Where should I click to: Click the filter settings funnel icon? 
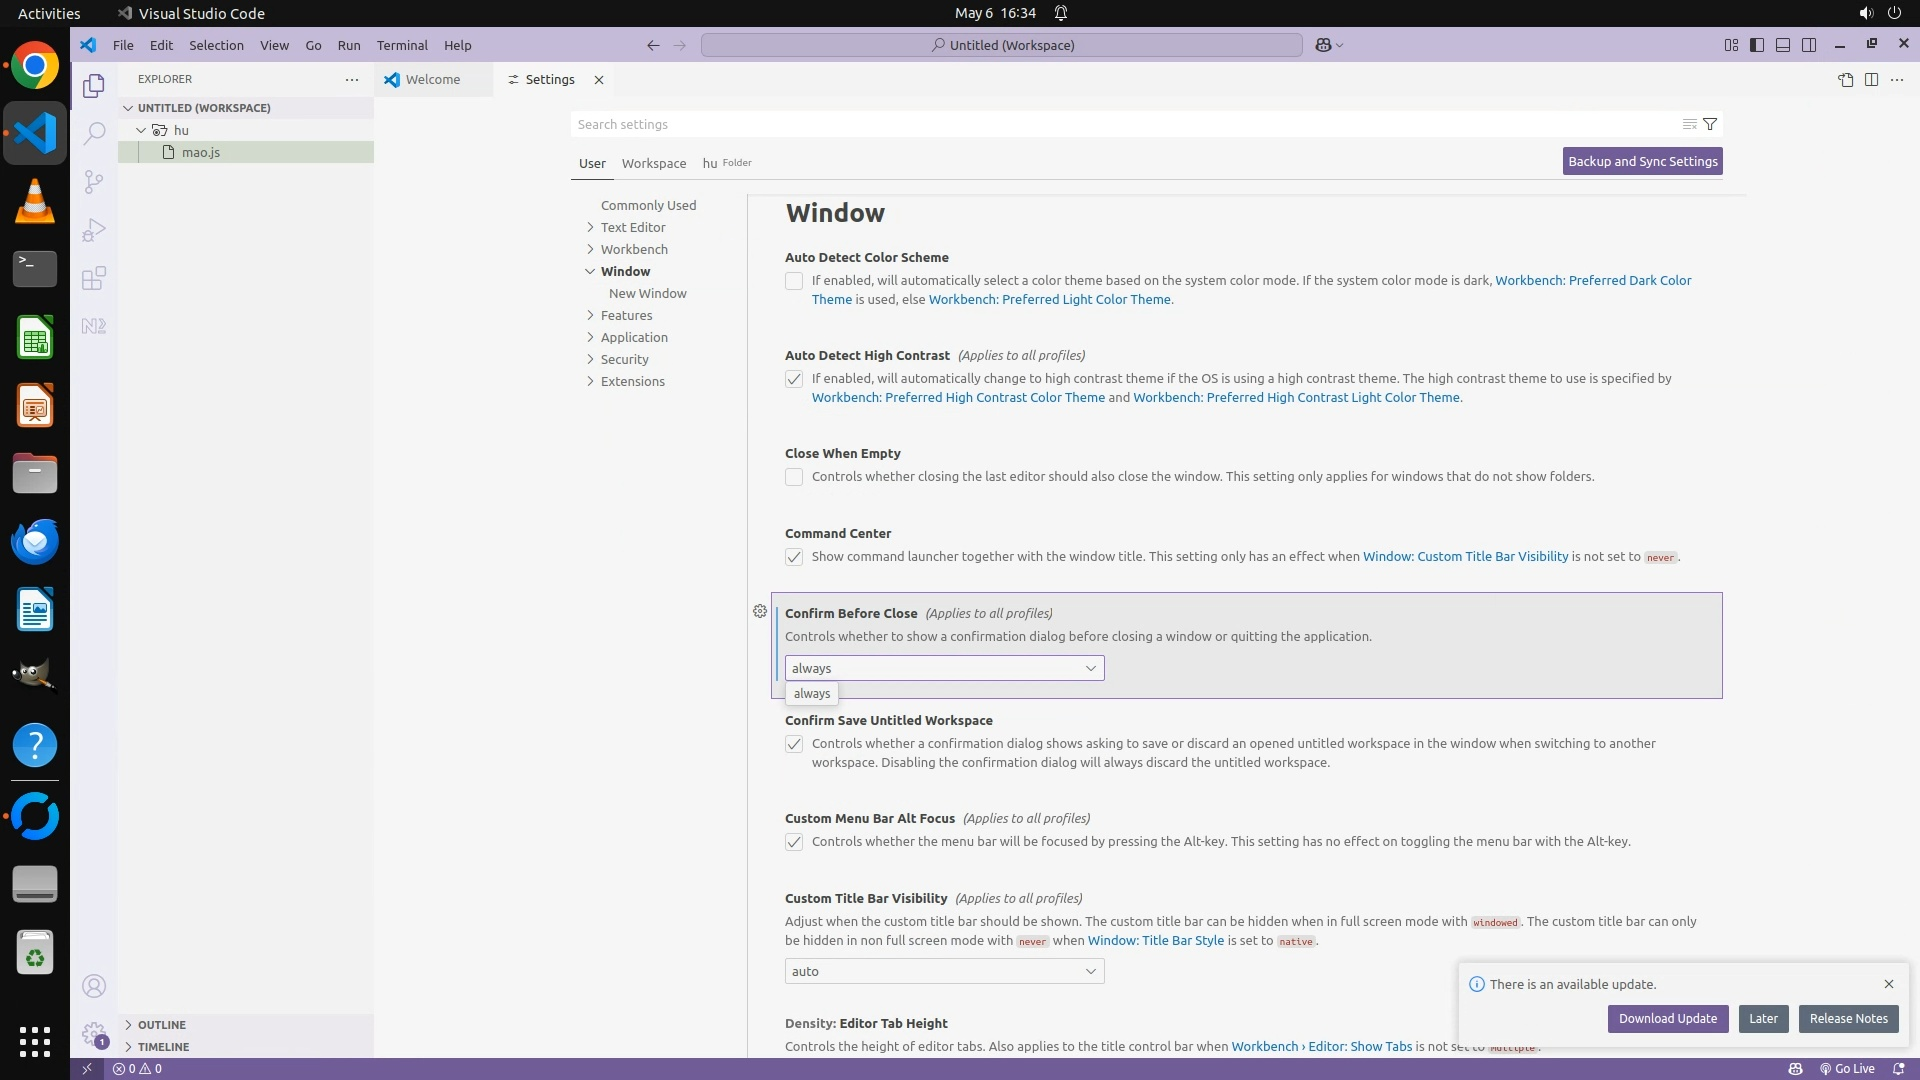tap(1710, 124)
